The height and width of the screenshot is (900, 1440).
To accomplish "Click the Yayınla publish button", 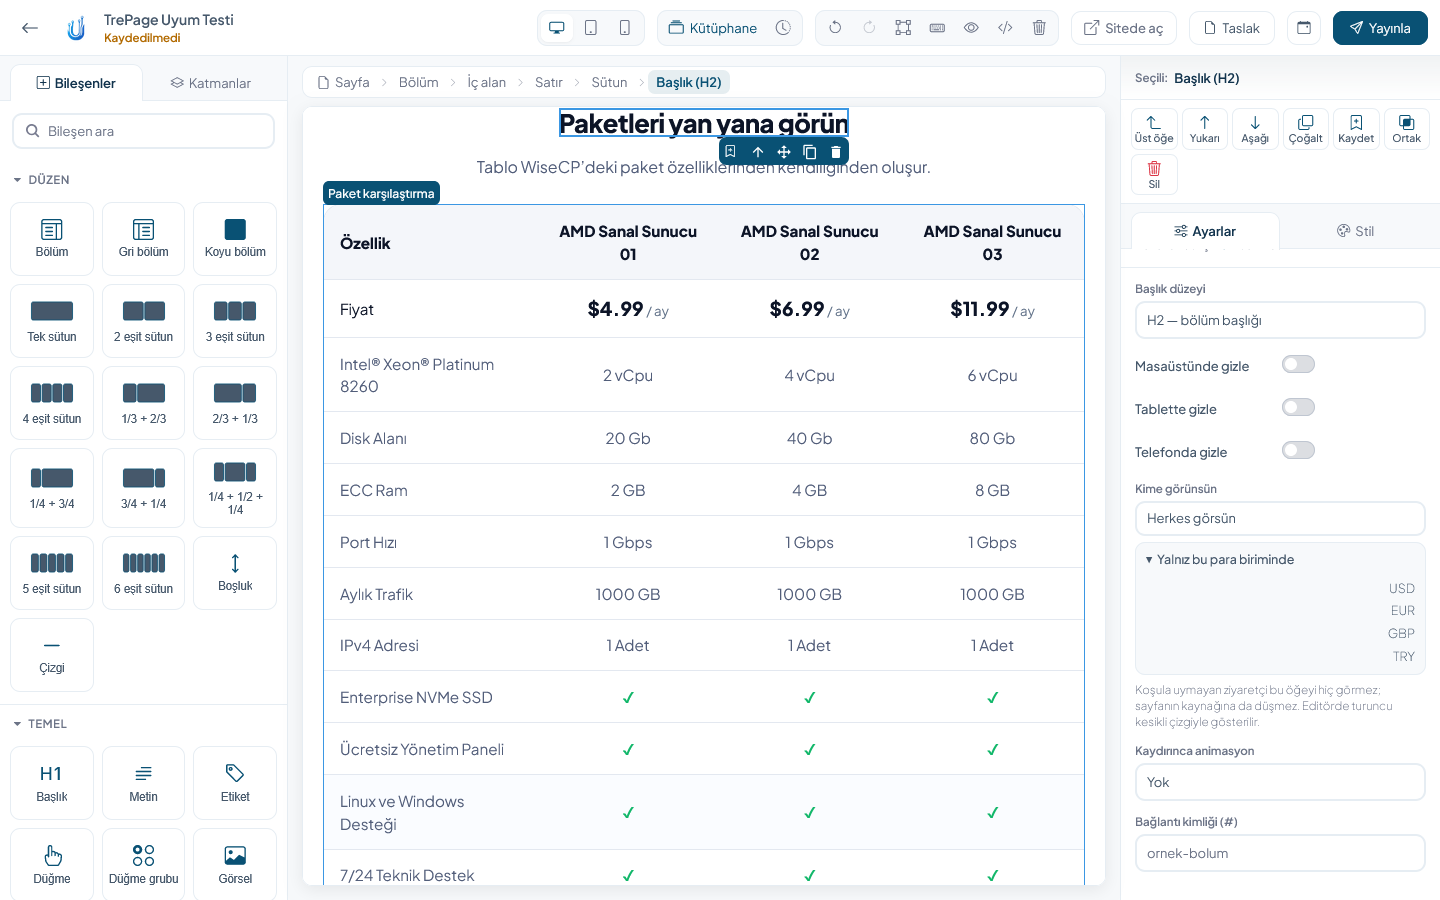I will 1380,28.
